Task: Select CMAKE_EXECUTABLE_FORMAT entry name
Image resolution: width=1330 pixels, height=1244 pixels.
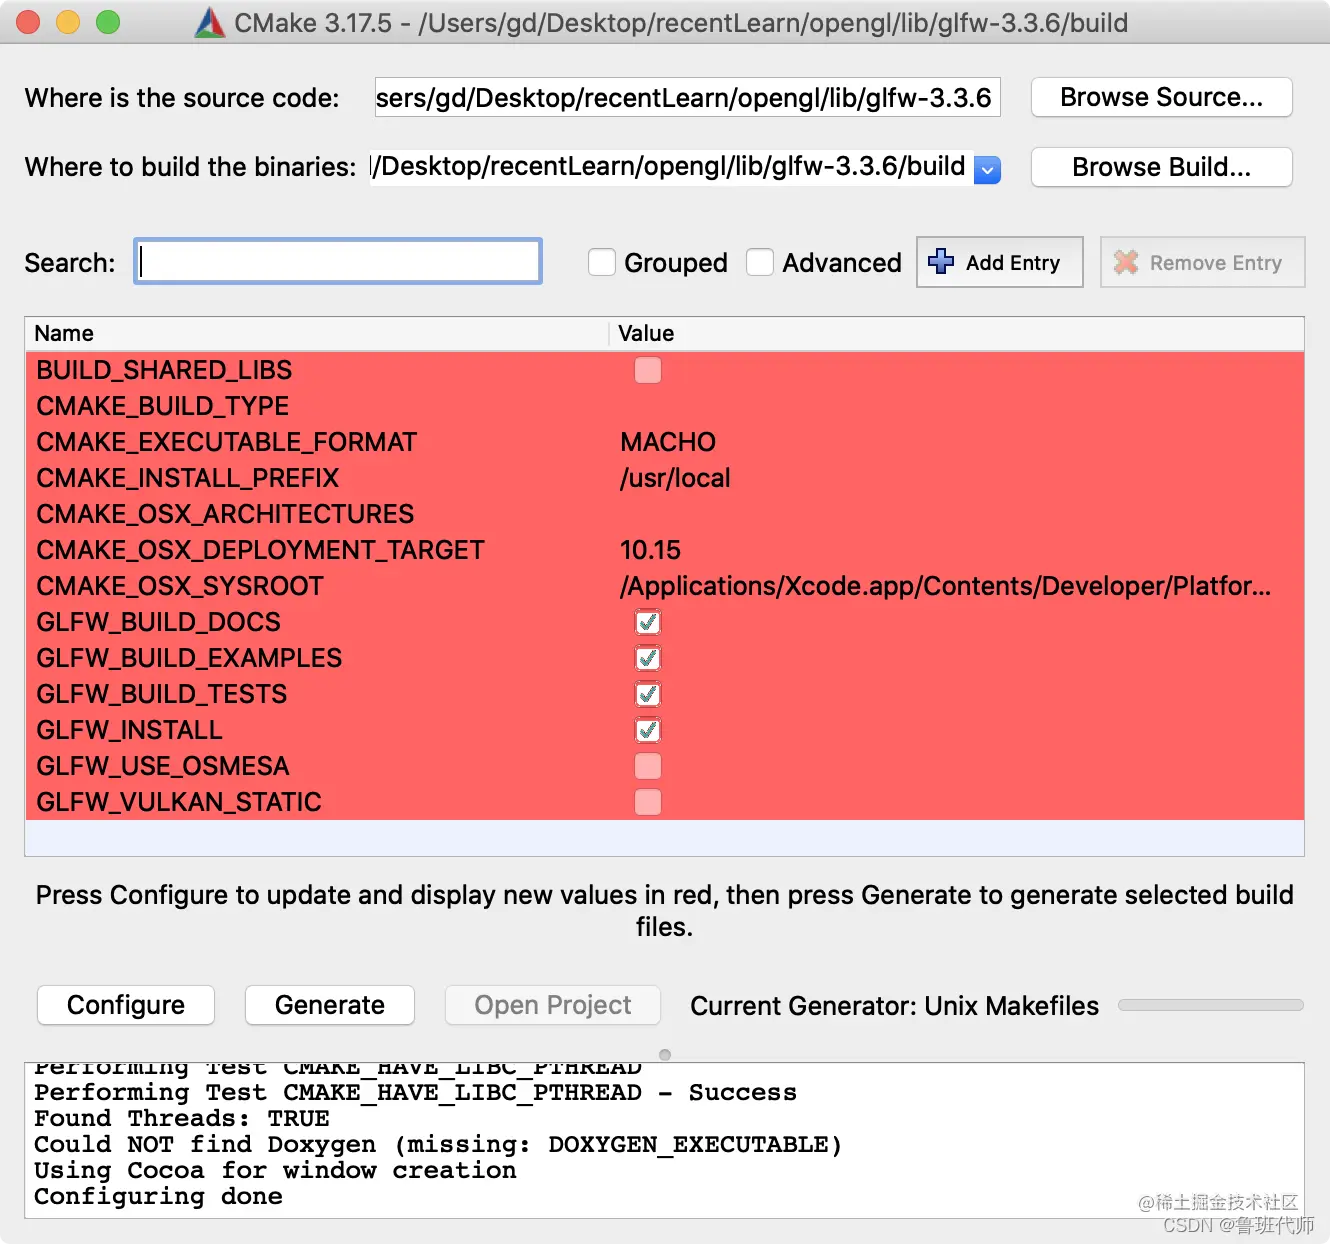Action: (226, 442)
